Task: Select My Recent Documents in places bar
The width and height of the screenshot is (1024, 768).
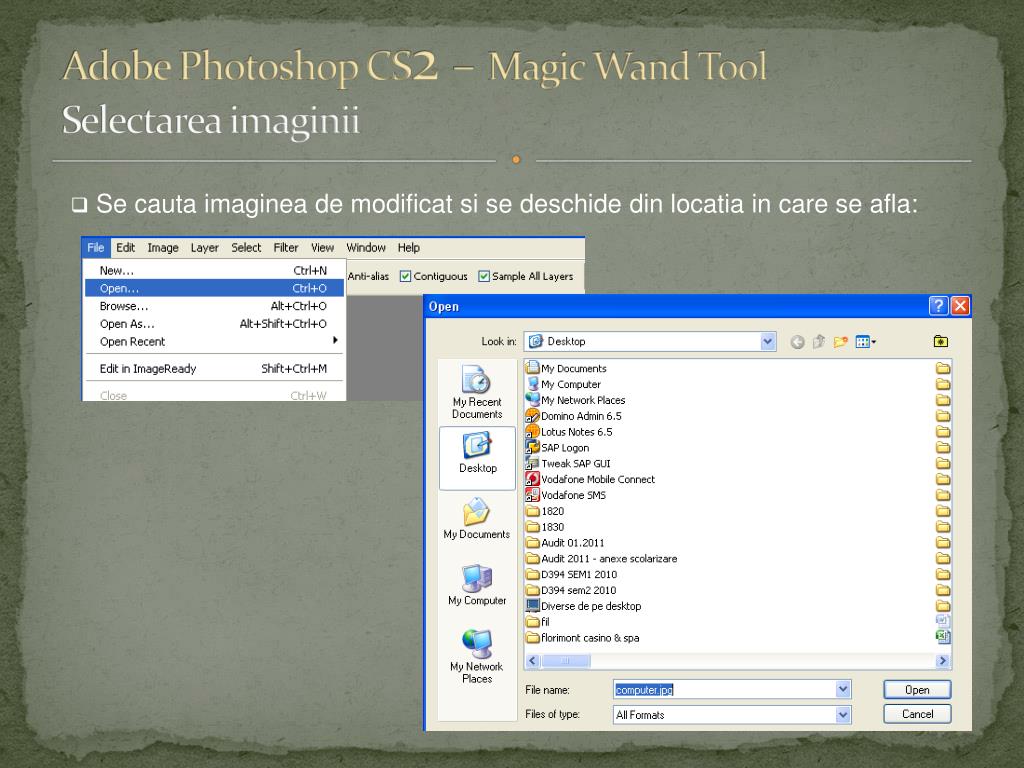Action: [477, 392]
